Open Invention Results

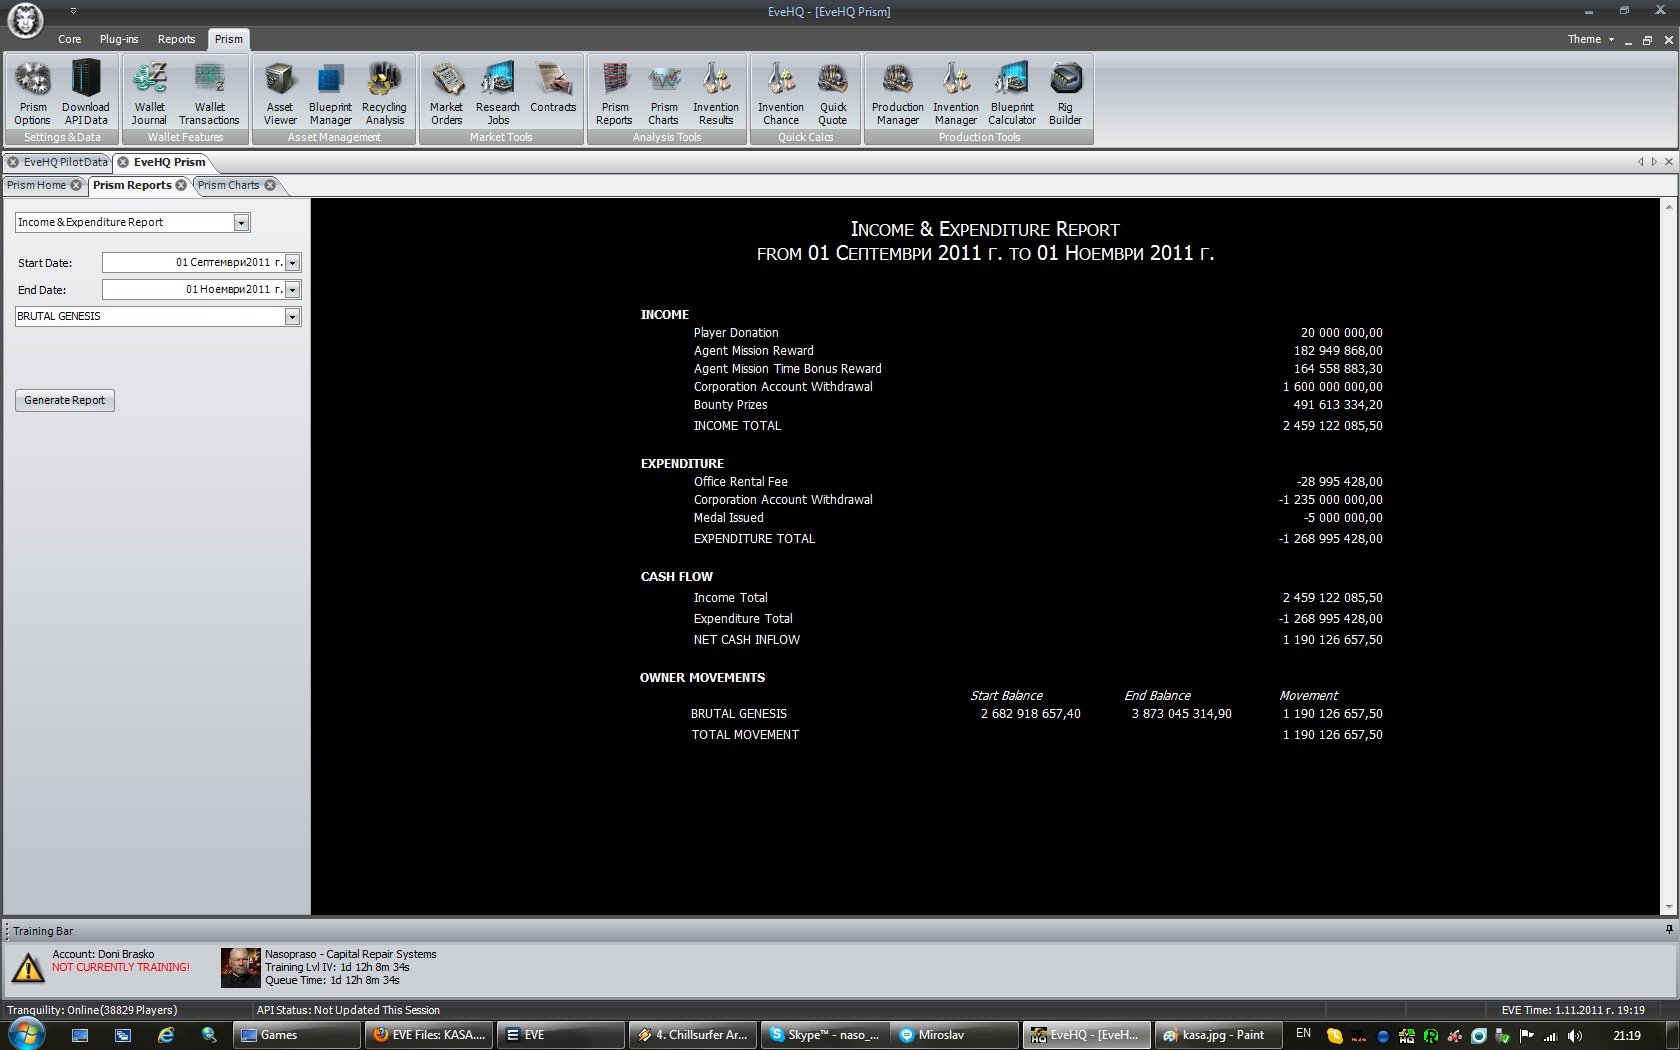pos(716,92)
